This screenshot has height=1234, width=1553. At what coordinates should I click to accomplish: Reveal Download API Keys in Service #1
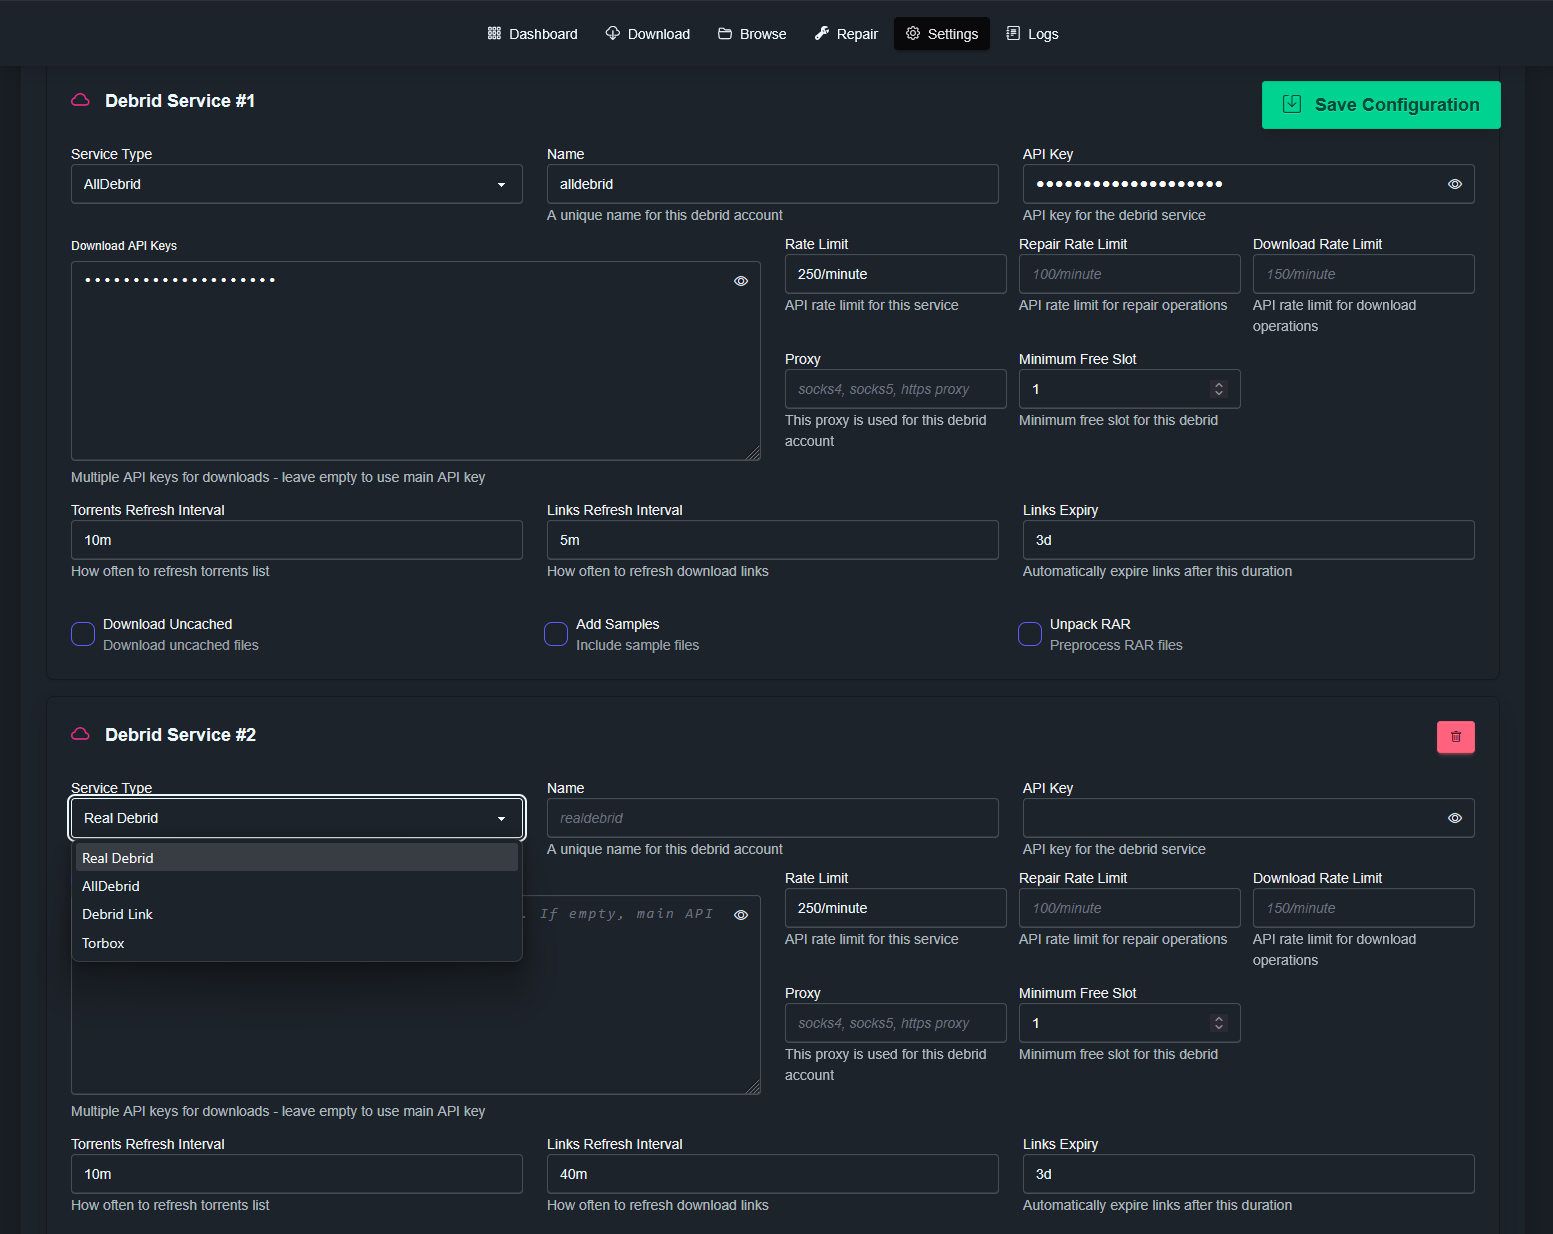point(740,281)
